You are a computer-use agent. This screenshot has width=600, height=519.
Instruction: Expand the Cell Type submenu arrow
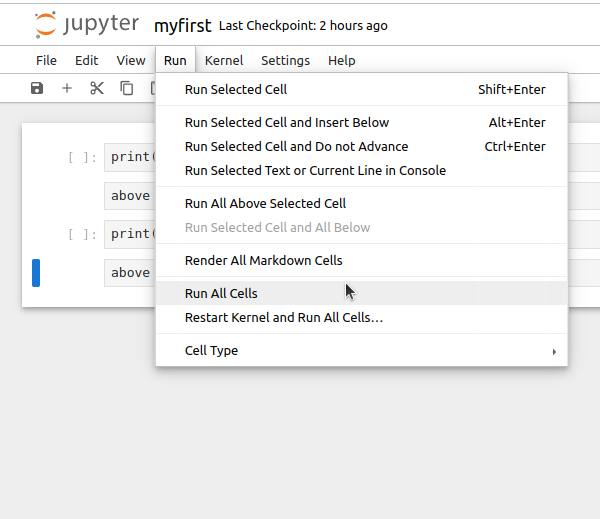tap(554, 351)
